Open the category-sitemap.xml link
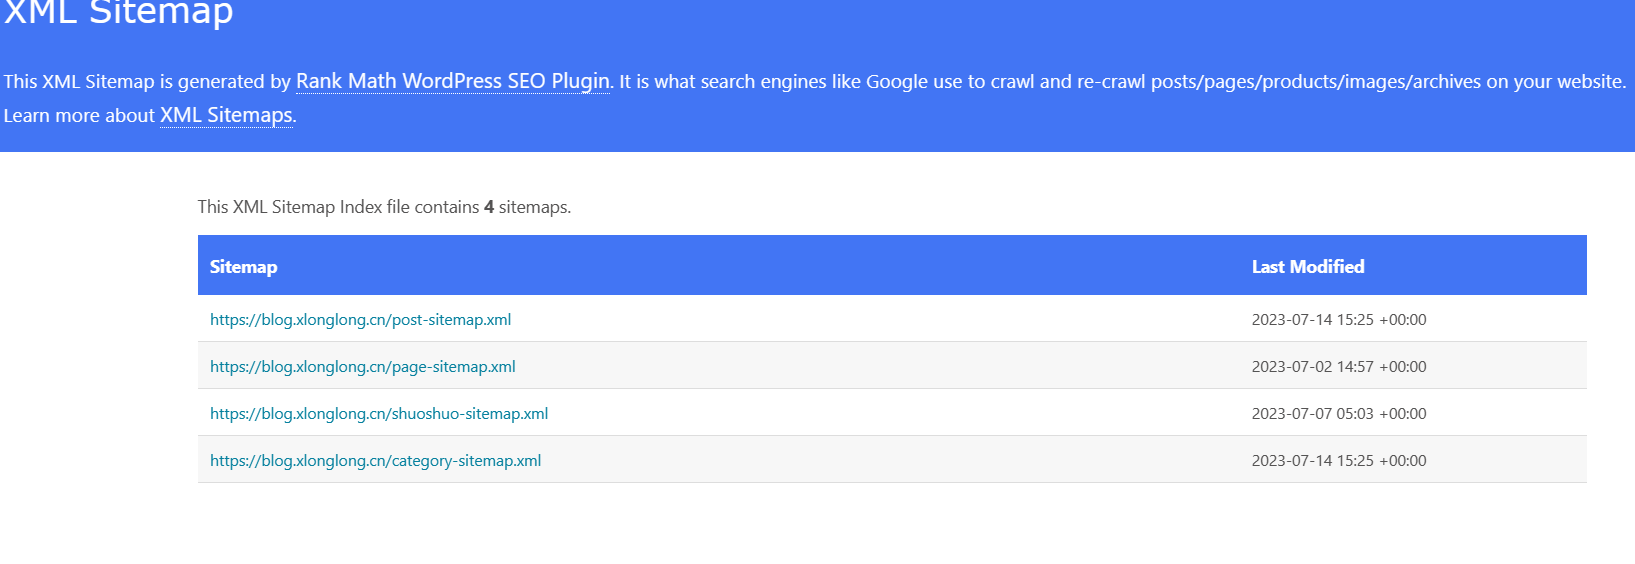This screenshot has width=1635, height=564. click(375, 461)
